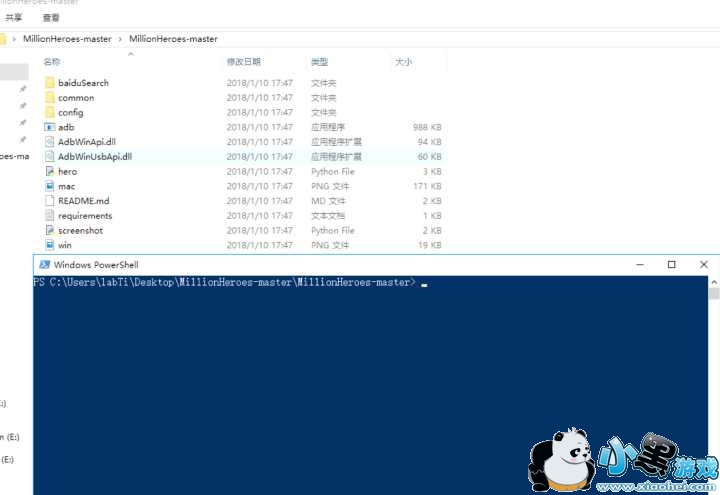
Task: Select the requirements text file icon
Action: click(50, 215)
